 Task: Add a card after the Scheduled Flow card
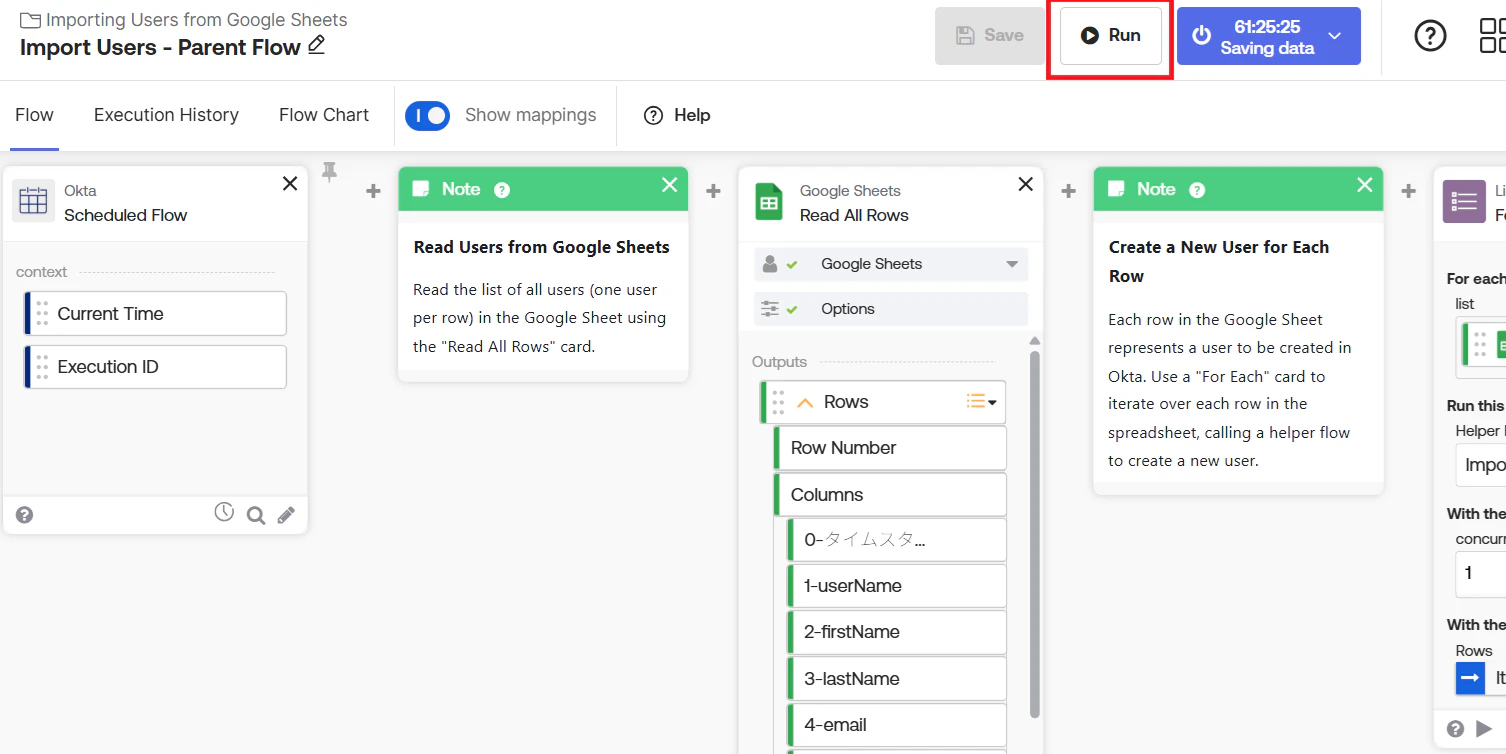tap(373, 191)
